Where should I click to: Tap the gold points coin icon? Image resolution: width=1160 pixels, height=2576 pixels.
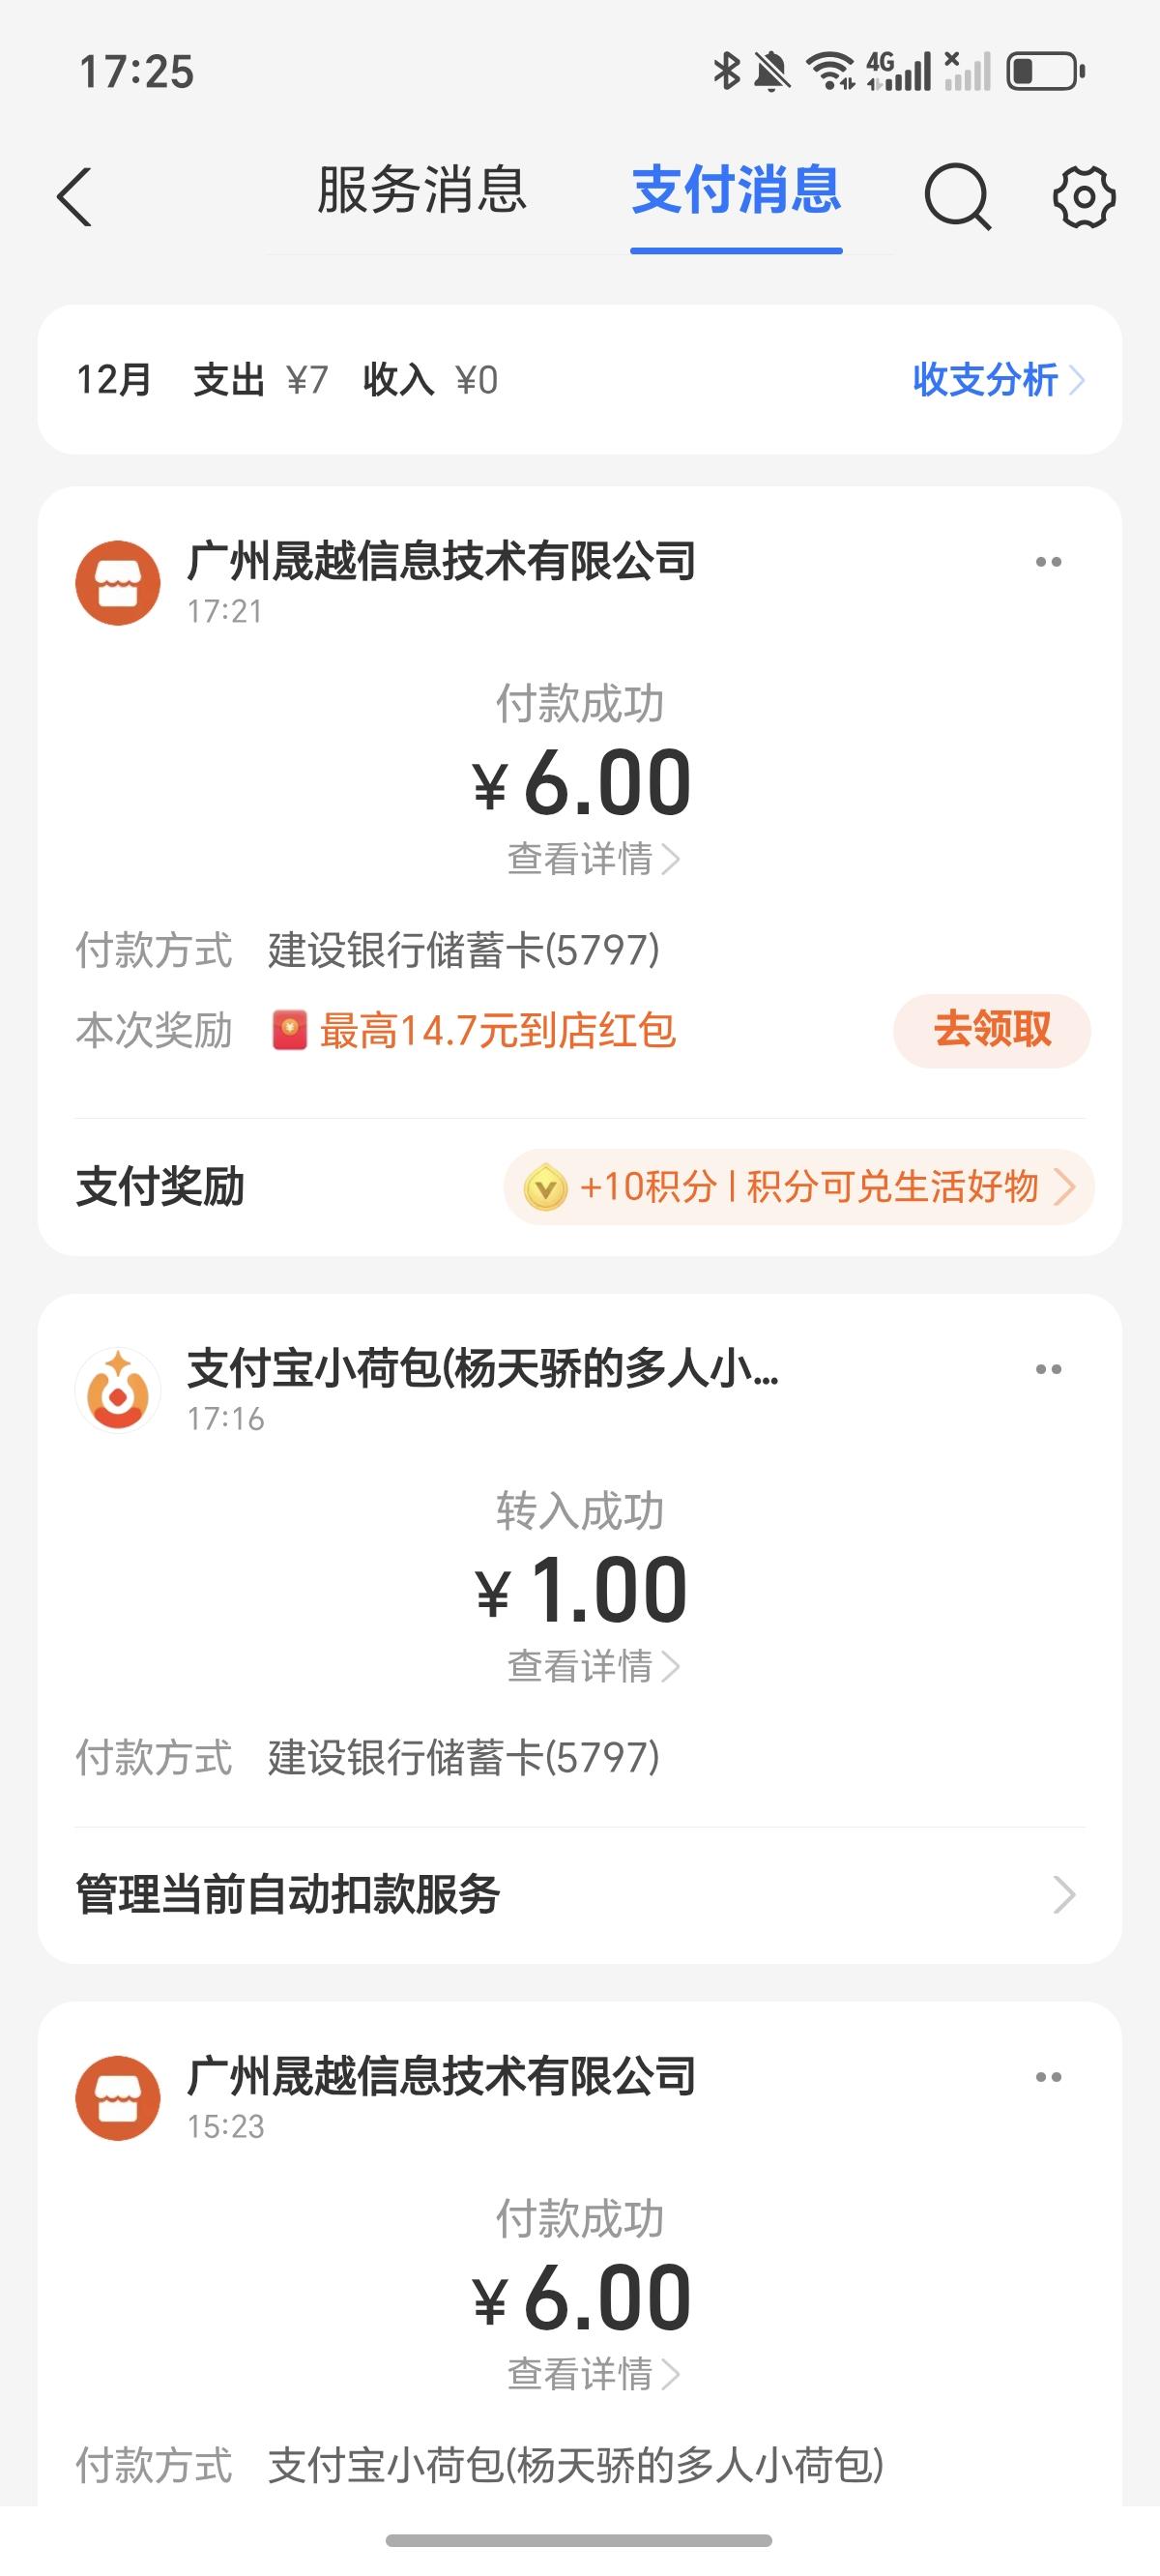[x=546, y=1188]
